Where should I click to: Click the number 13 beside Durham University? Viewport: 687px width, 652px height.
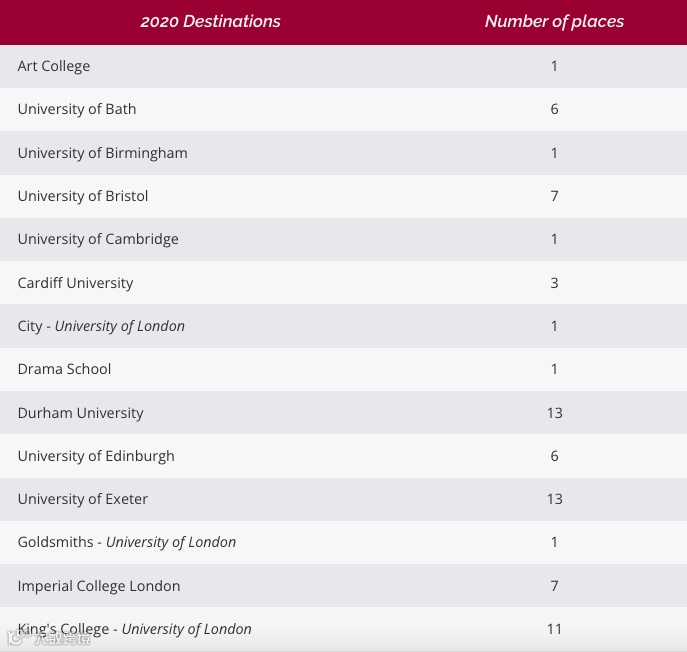click(x=555, y=413)
